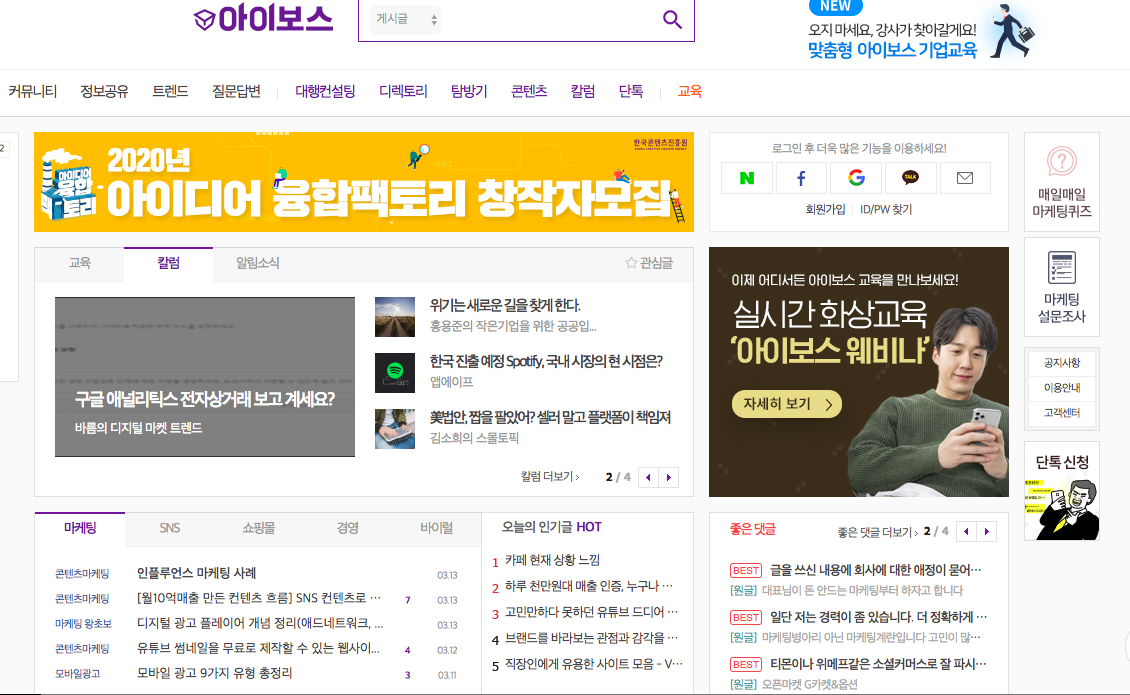The width and height of the screenshot is (1130, 695).
Task: Click the 칼럼 더보기 link
Action: pos(549,477)
